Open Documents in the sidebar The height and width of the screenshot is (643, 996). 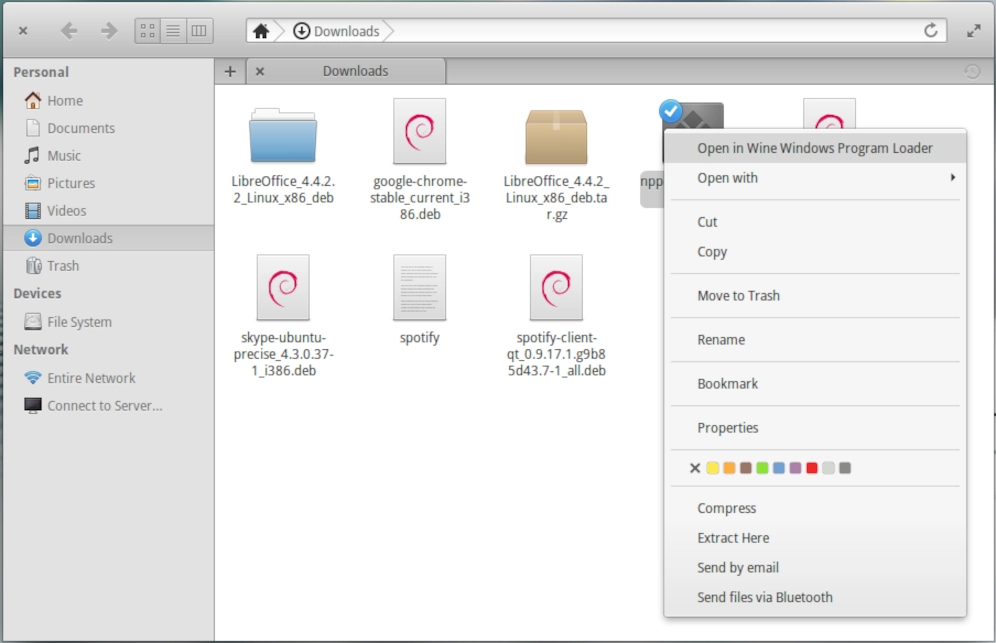click(108, 128)
